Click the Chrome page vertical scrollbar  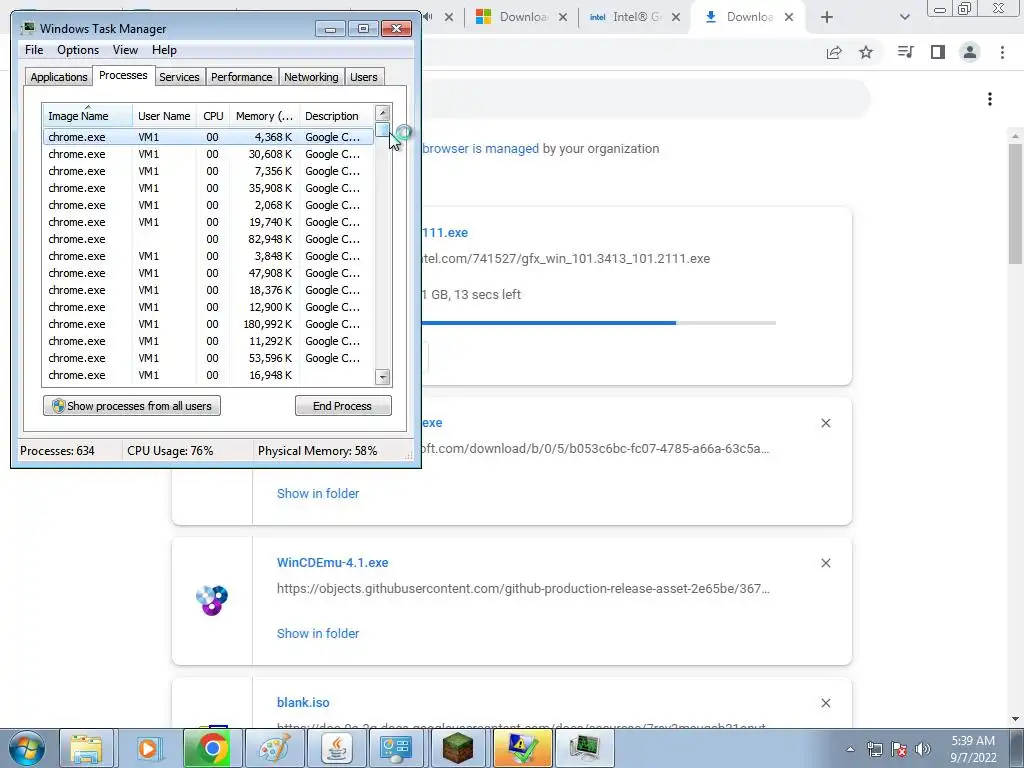(1016, 202)
